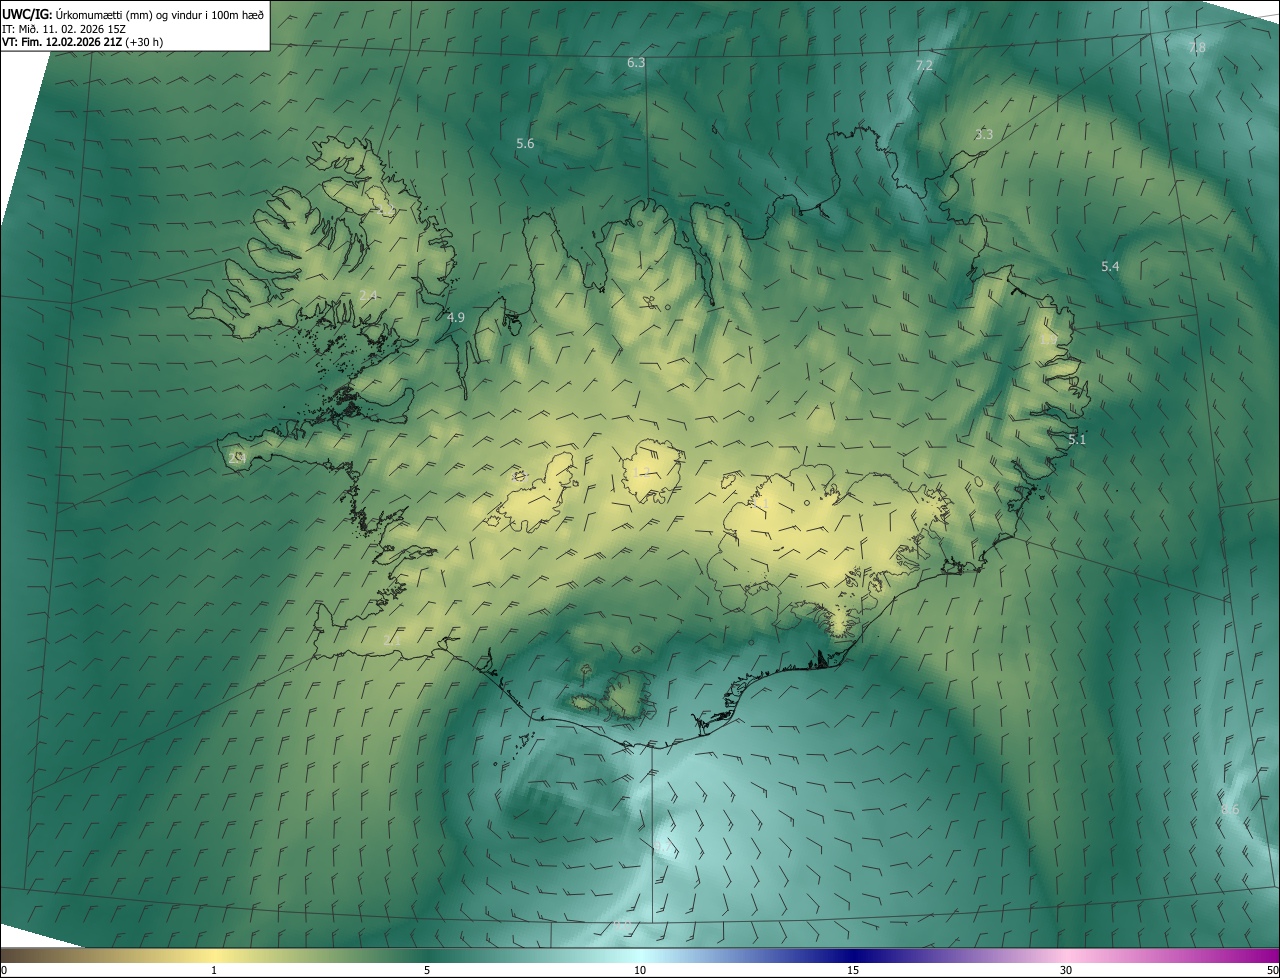Click the color scale tick label "5"
This screenshot has height=978, width=1280.
427,970
